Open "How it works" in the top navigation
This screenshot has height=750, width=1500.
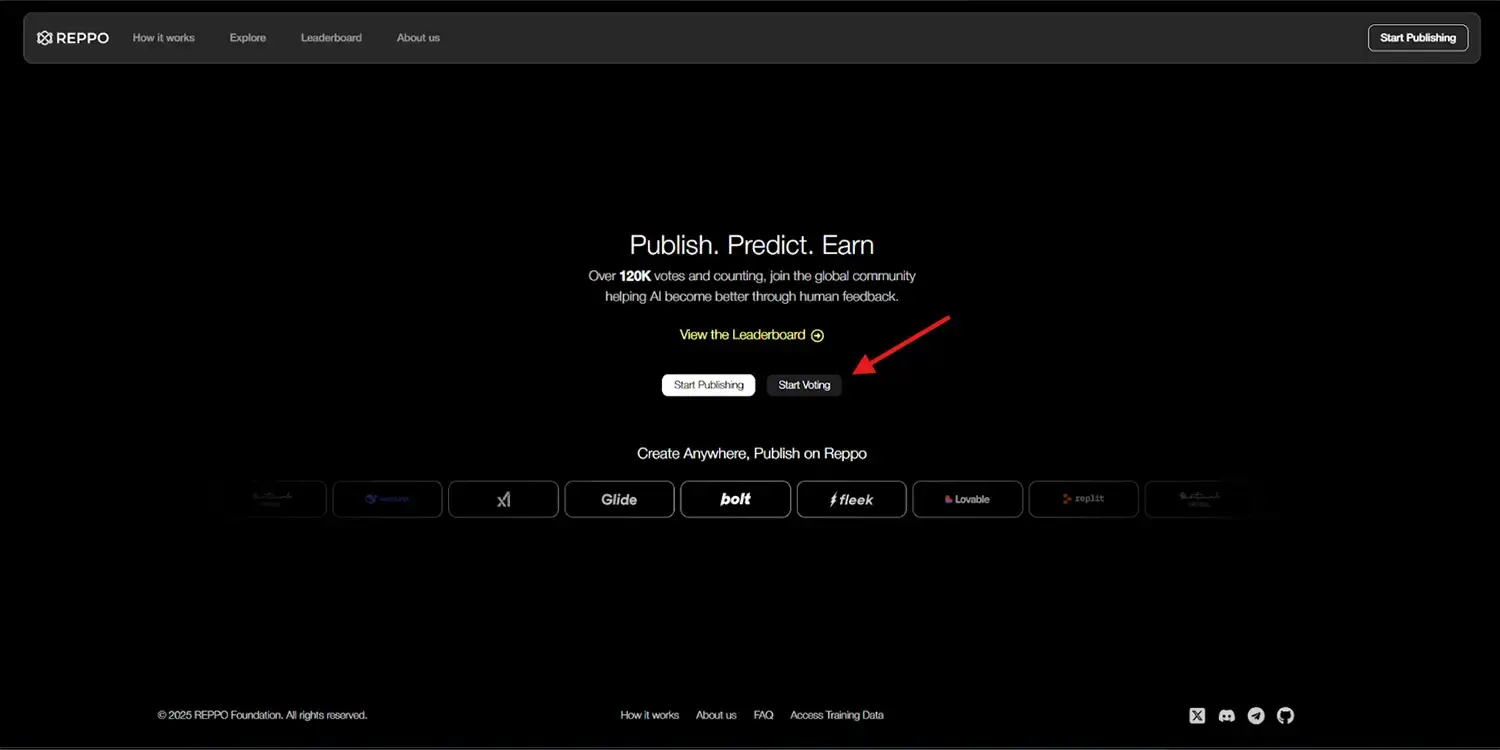tap(164, 38)
